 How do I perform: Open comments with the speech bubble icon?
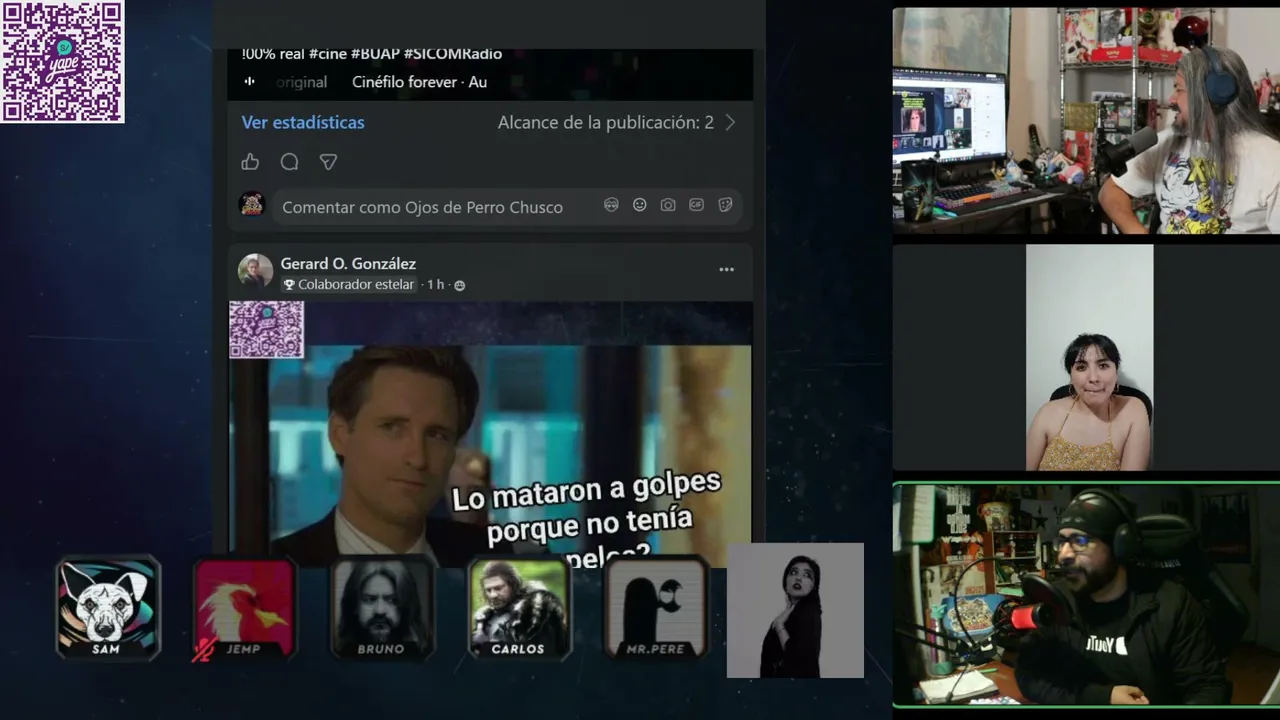coord(289,162)
